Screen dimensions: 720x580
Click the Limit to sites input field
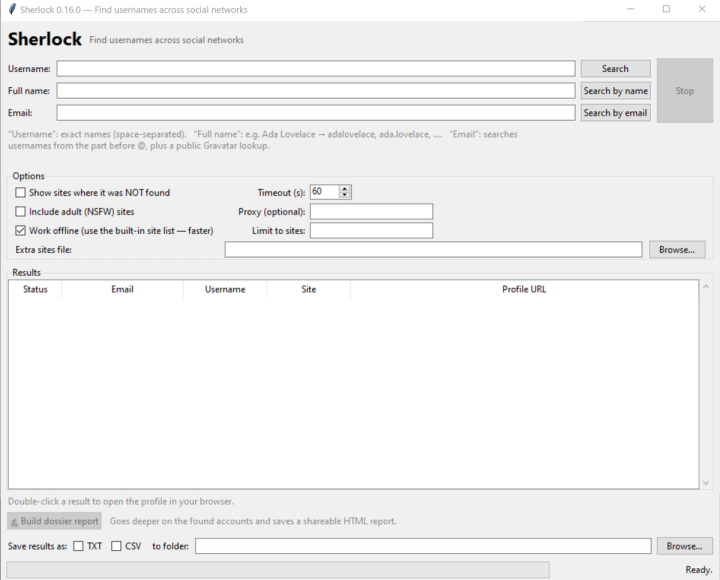[371, 231]
